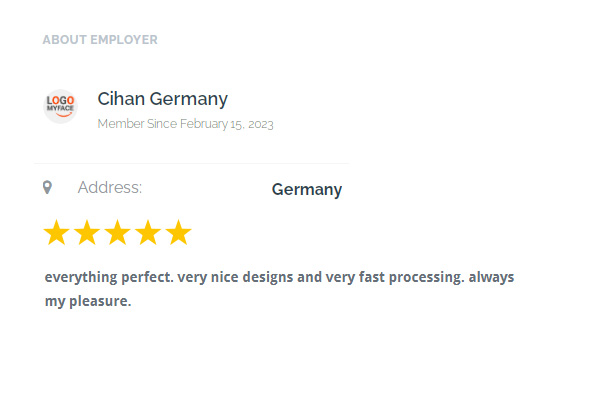The image size is (600, 400).
Task: Click the review text starting with everything perfect
Action: pyautogui.click(x=279, y=289)
